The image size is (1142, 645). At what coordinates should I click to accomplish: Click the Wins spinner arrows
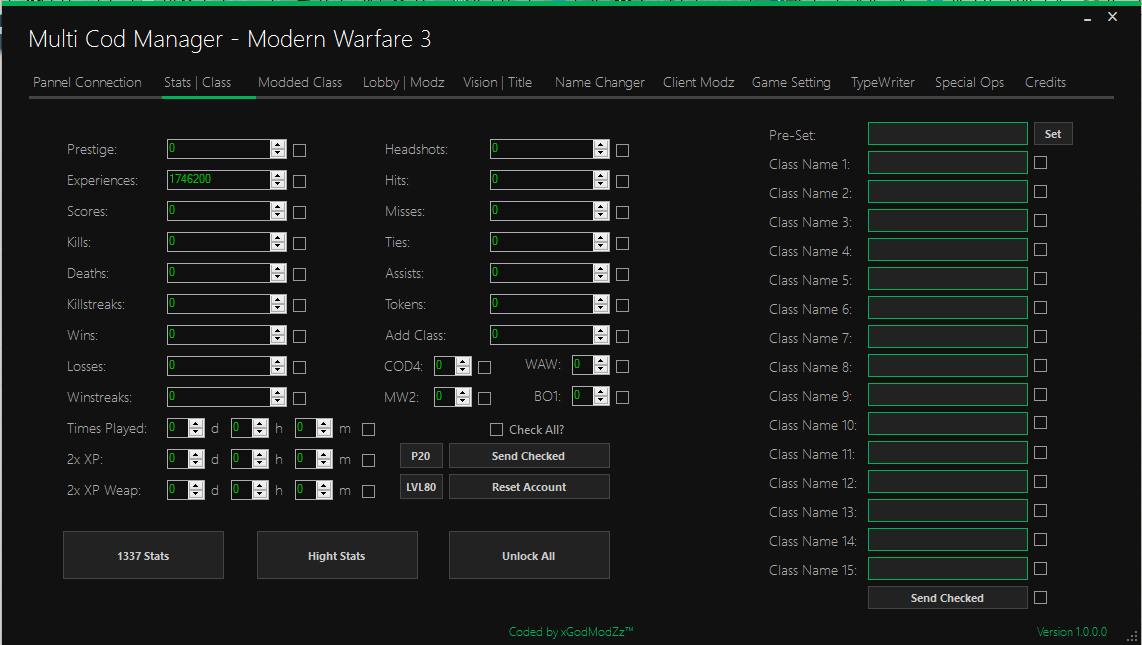tap(277, 335)
